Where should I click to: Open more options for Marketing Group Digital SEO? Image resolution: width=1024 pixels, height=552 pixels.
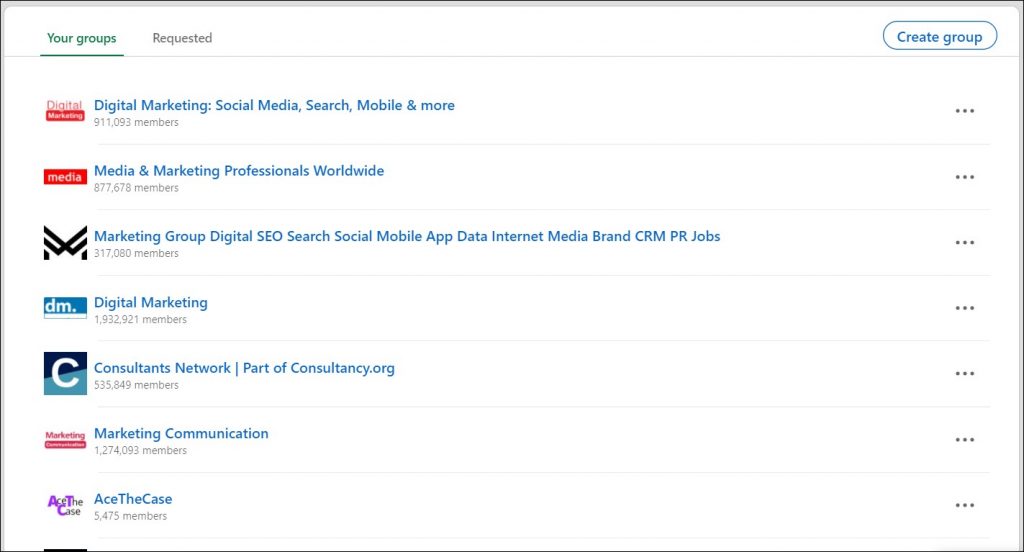(964, 243)
